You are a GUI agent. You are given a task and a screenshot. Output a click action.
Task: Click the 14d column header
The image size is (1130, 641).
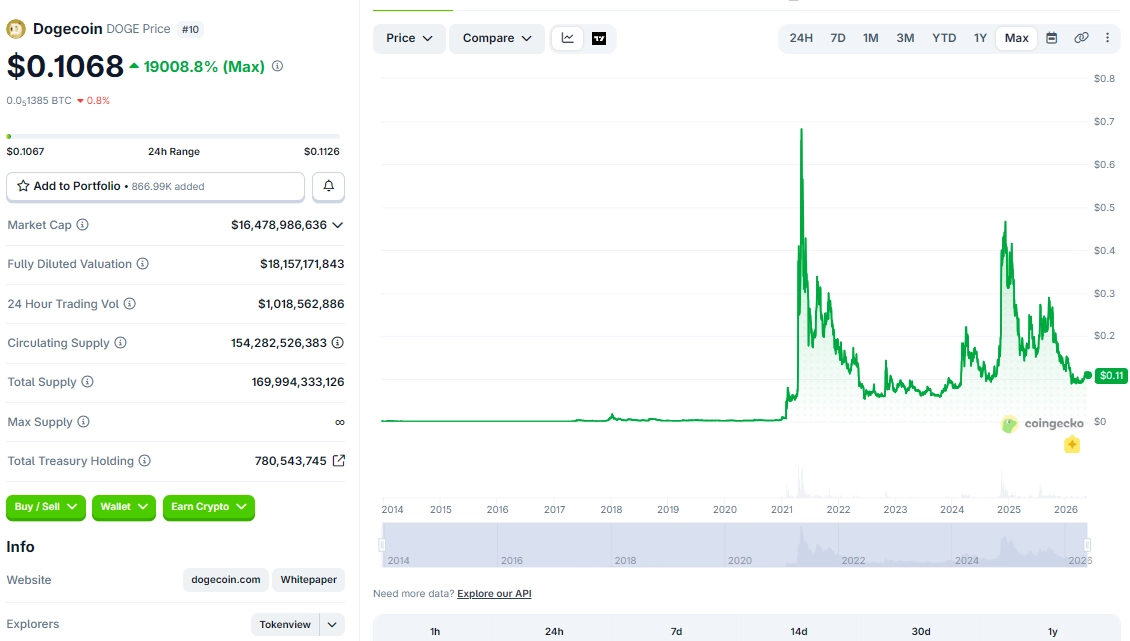click(798, 631)
